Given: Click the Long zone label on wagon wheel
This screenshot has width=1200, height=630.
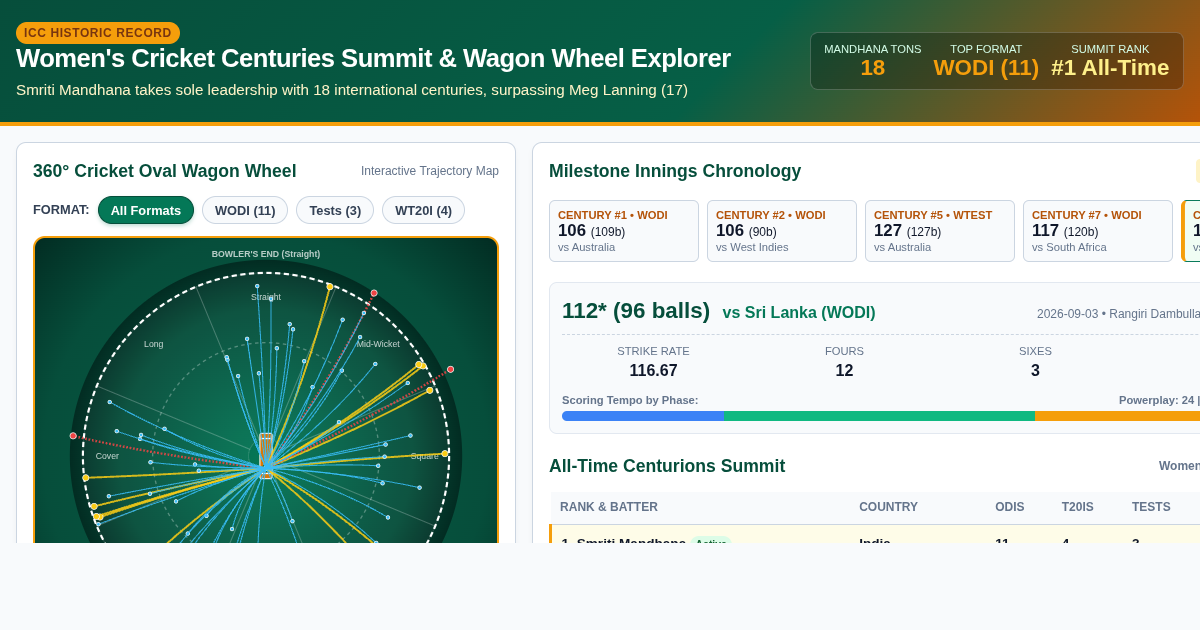Looking at the screenshot, I should [154, 344].
